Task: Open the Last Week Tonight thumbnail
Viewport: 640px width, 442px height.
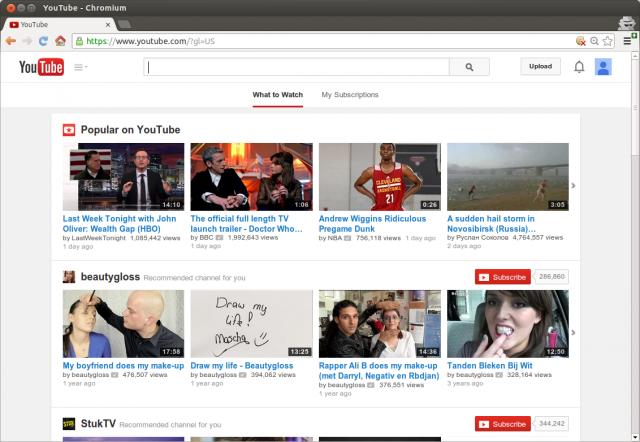Action: [123, 177]
